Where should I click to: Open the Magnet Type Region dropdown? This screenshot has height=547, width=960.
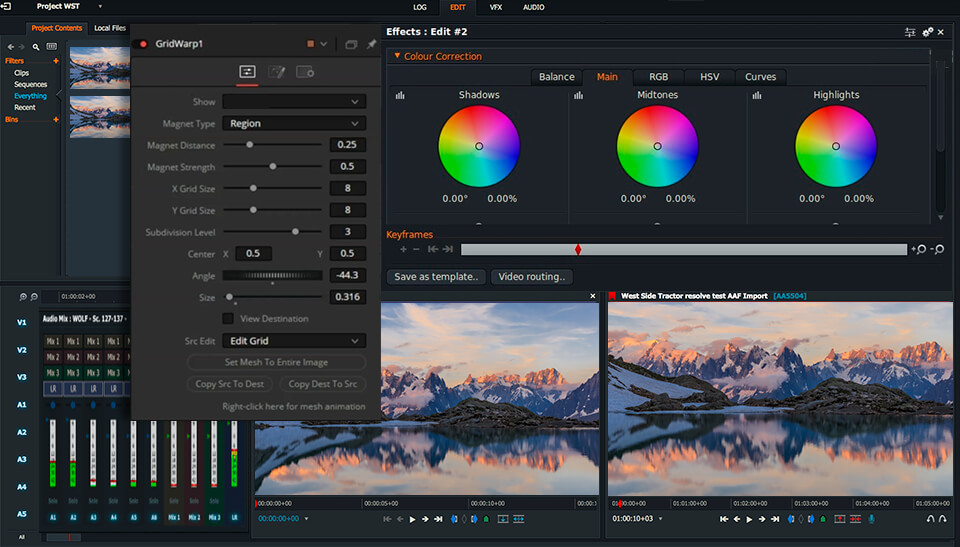(294, 123)
